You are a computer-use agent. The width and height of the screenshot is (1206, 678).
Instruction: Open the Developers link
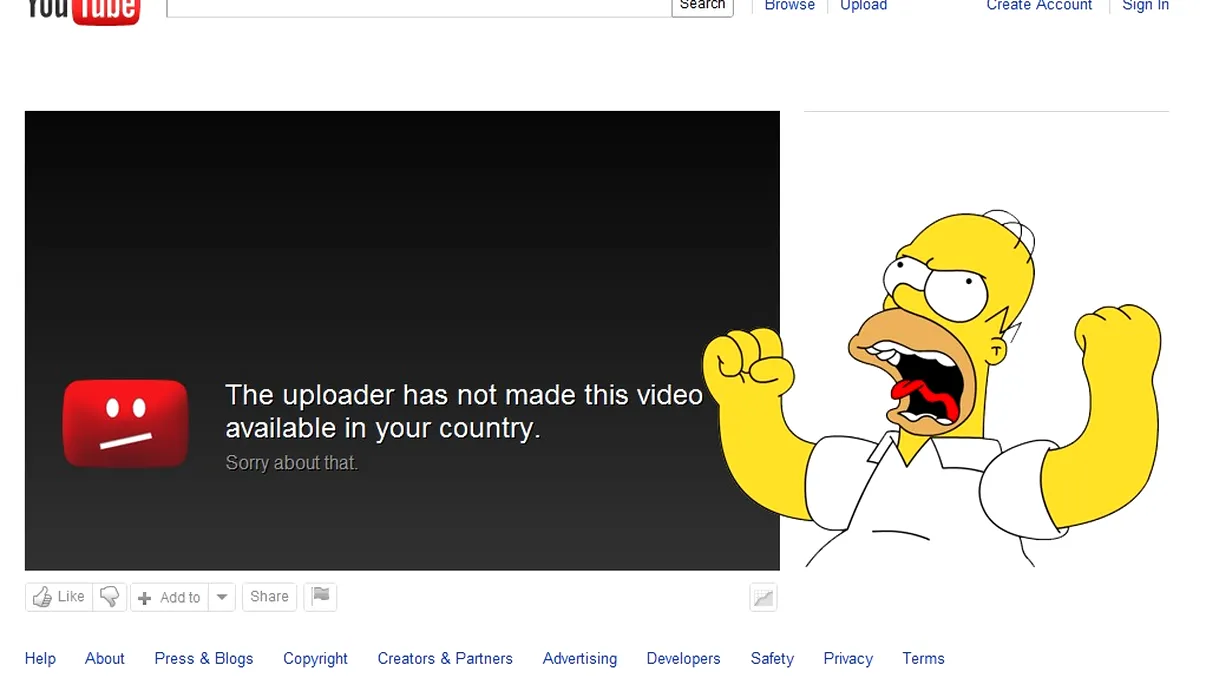(683, 658)
